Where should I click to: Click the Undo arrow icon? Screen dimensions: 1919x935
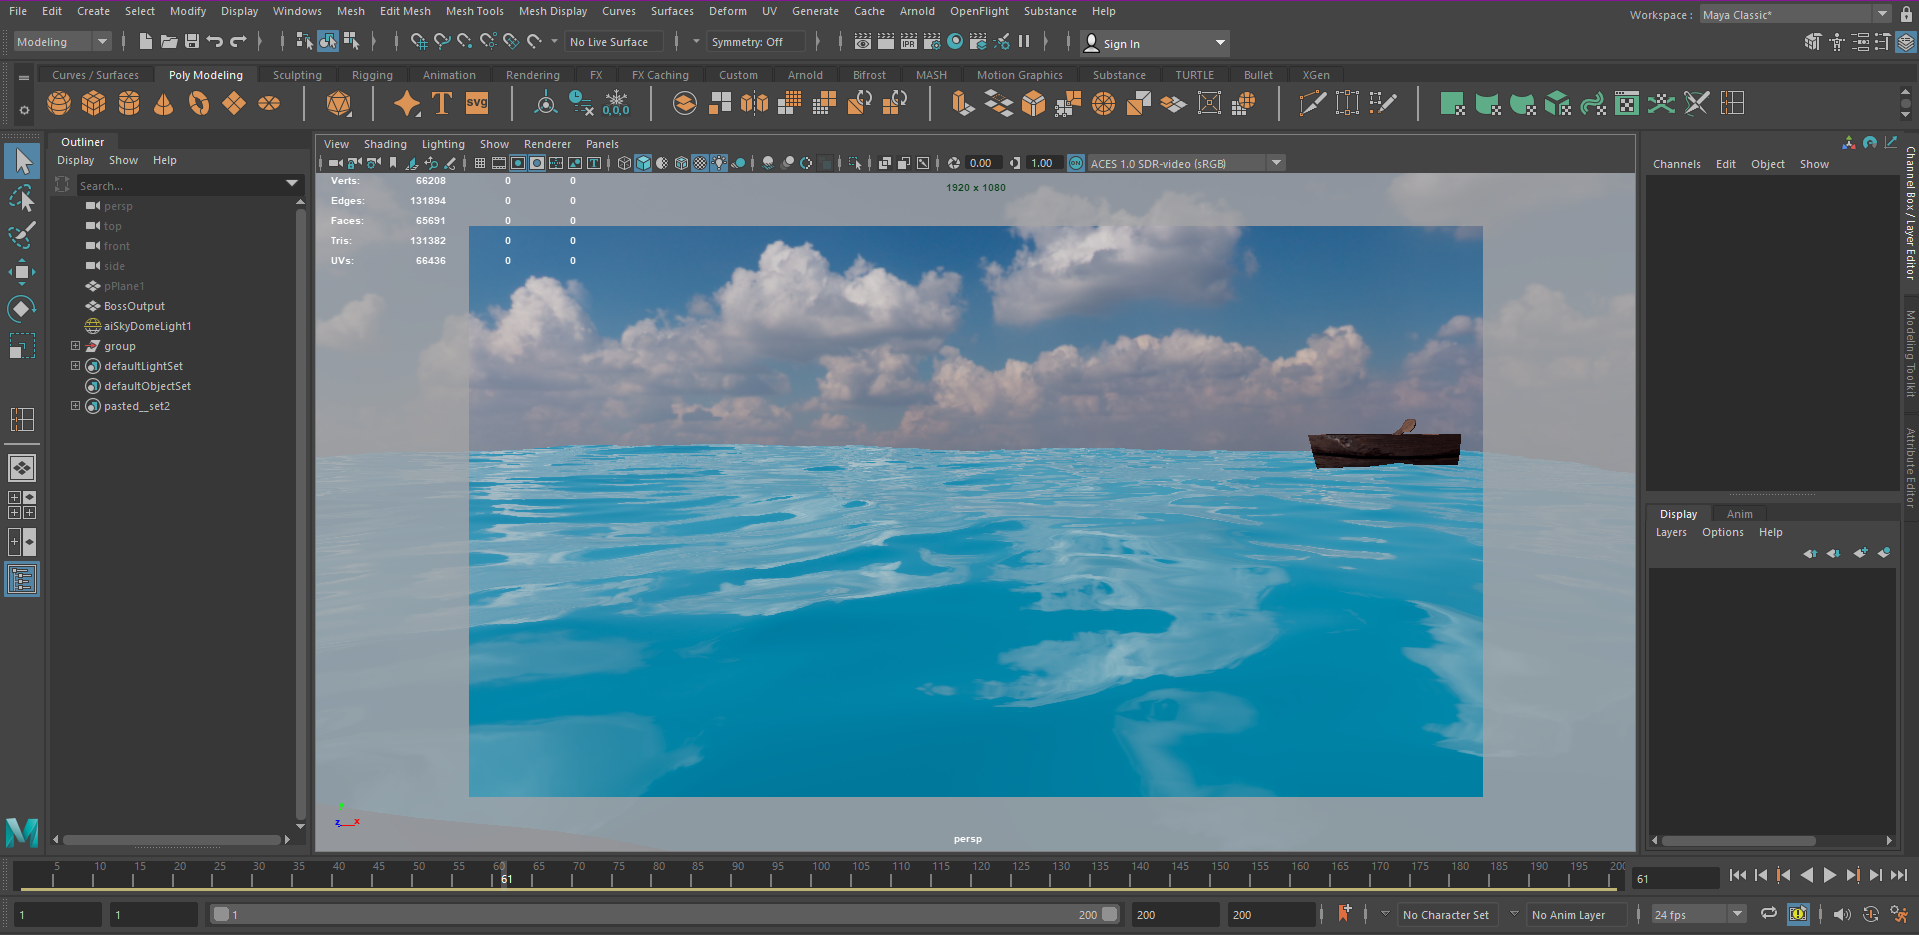click(x=215, y=41)
